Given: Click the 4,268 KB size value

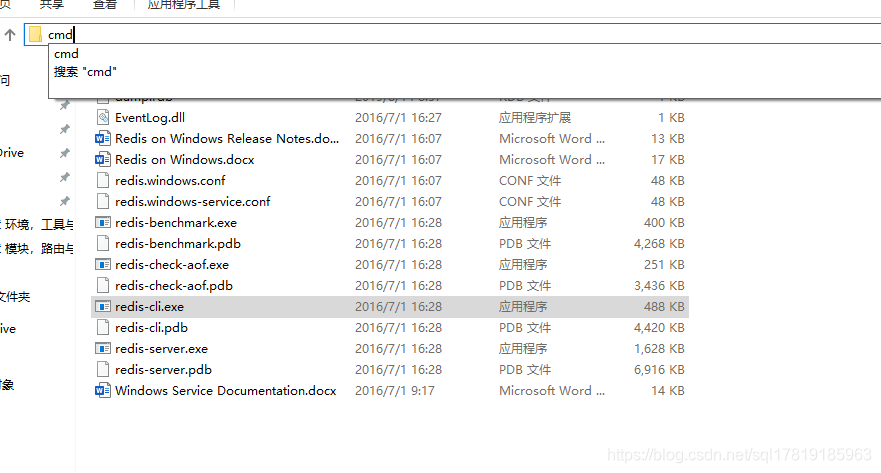Looking at the screenshot, I should click(x=660, y=243).
